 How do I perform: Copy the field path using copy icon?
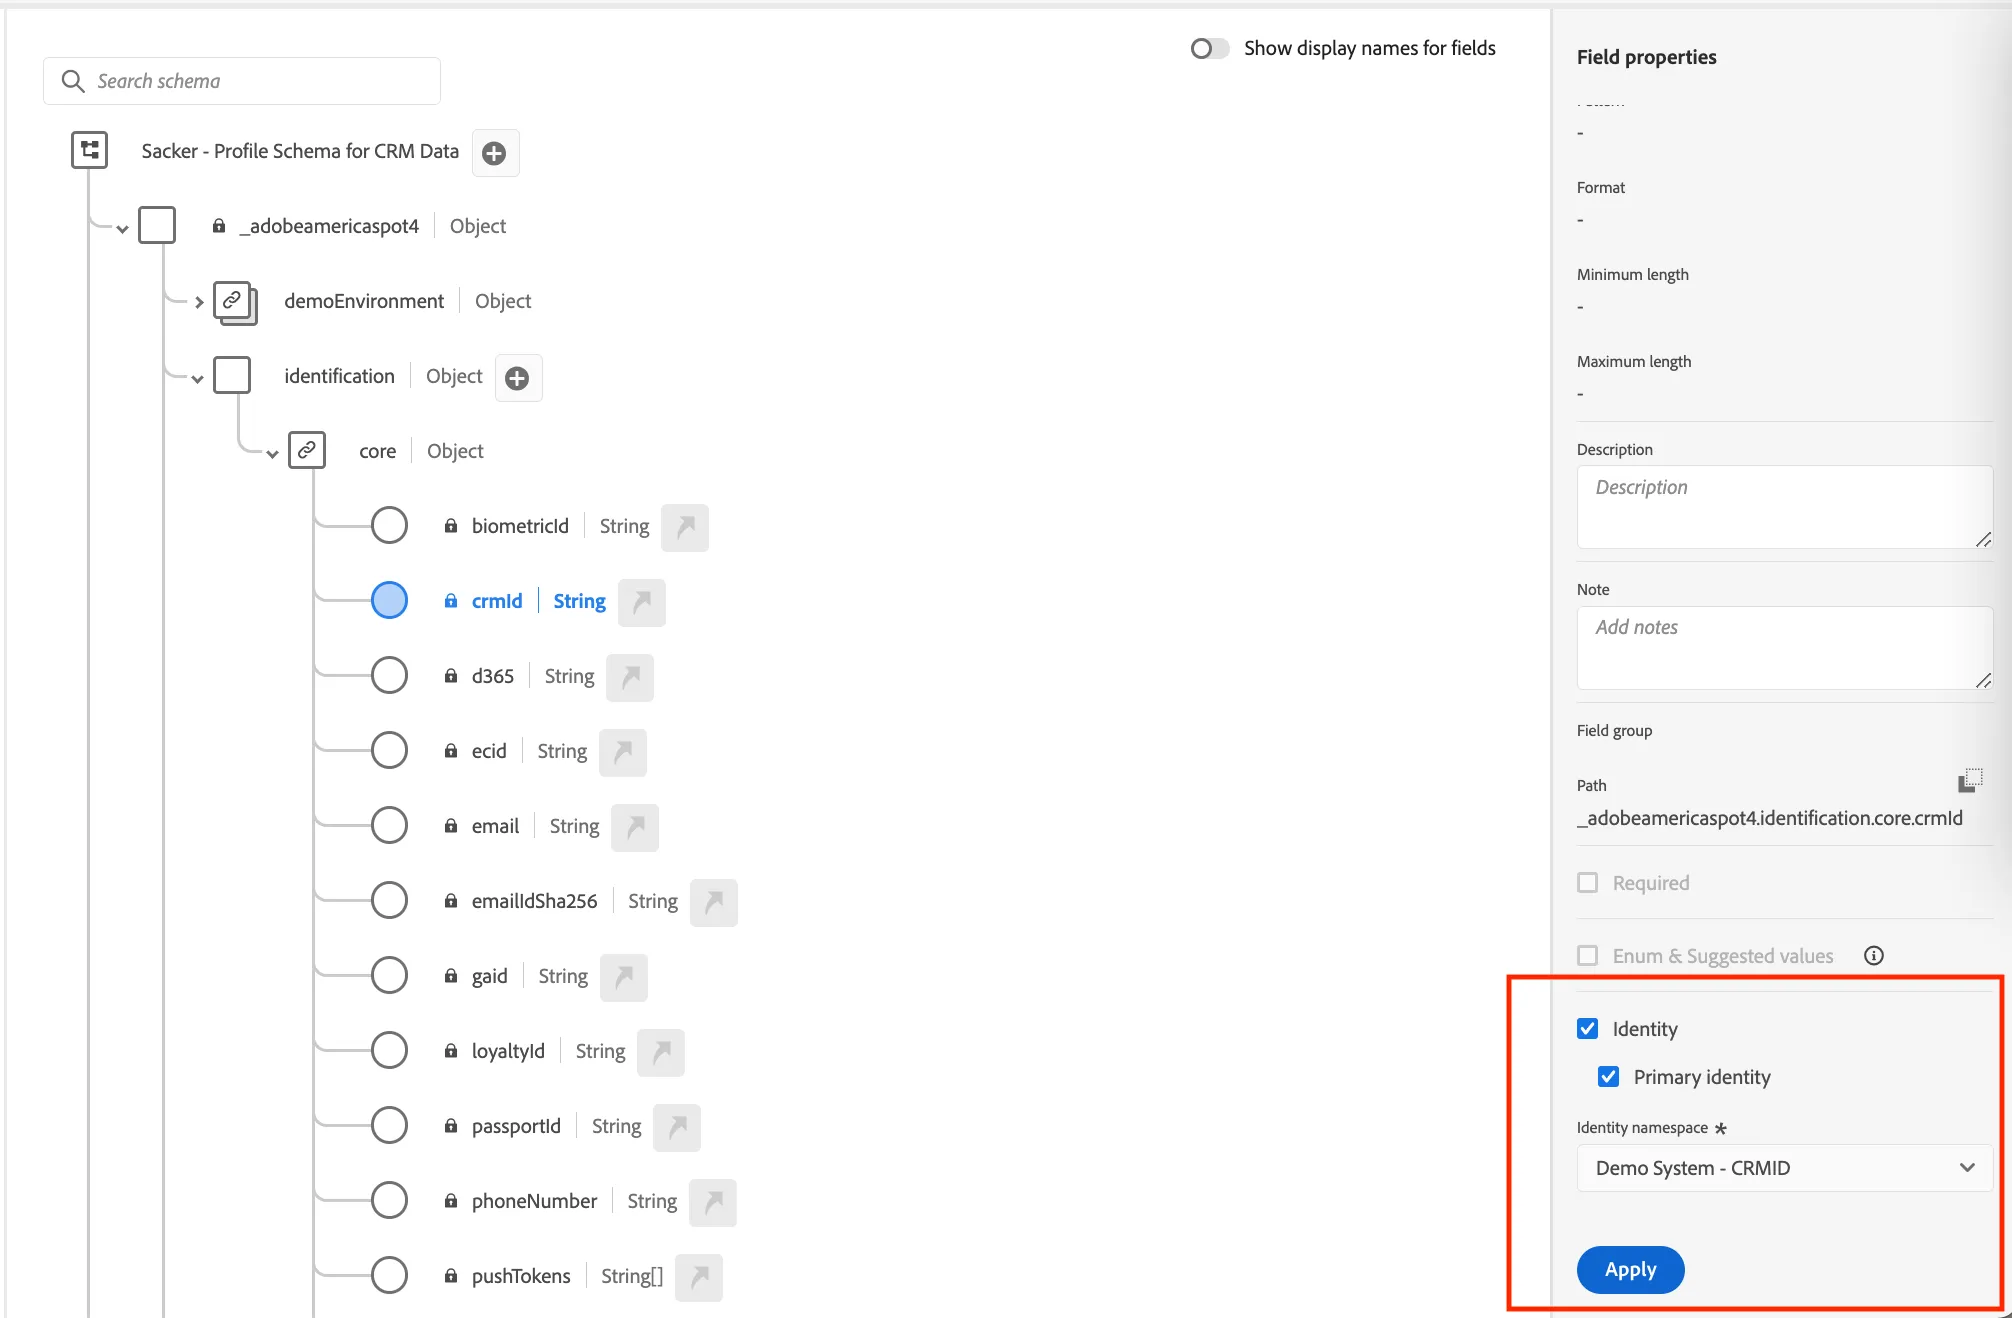tap(1970, 780)
